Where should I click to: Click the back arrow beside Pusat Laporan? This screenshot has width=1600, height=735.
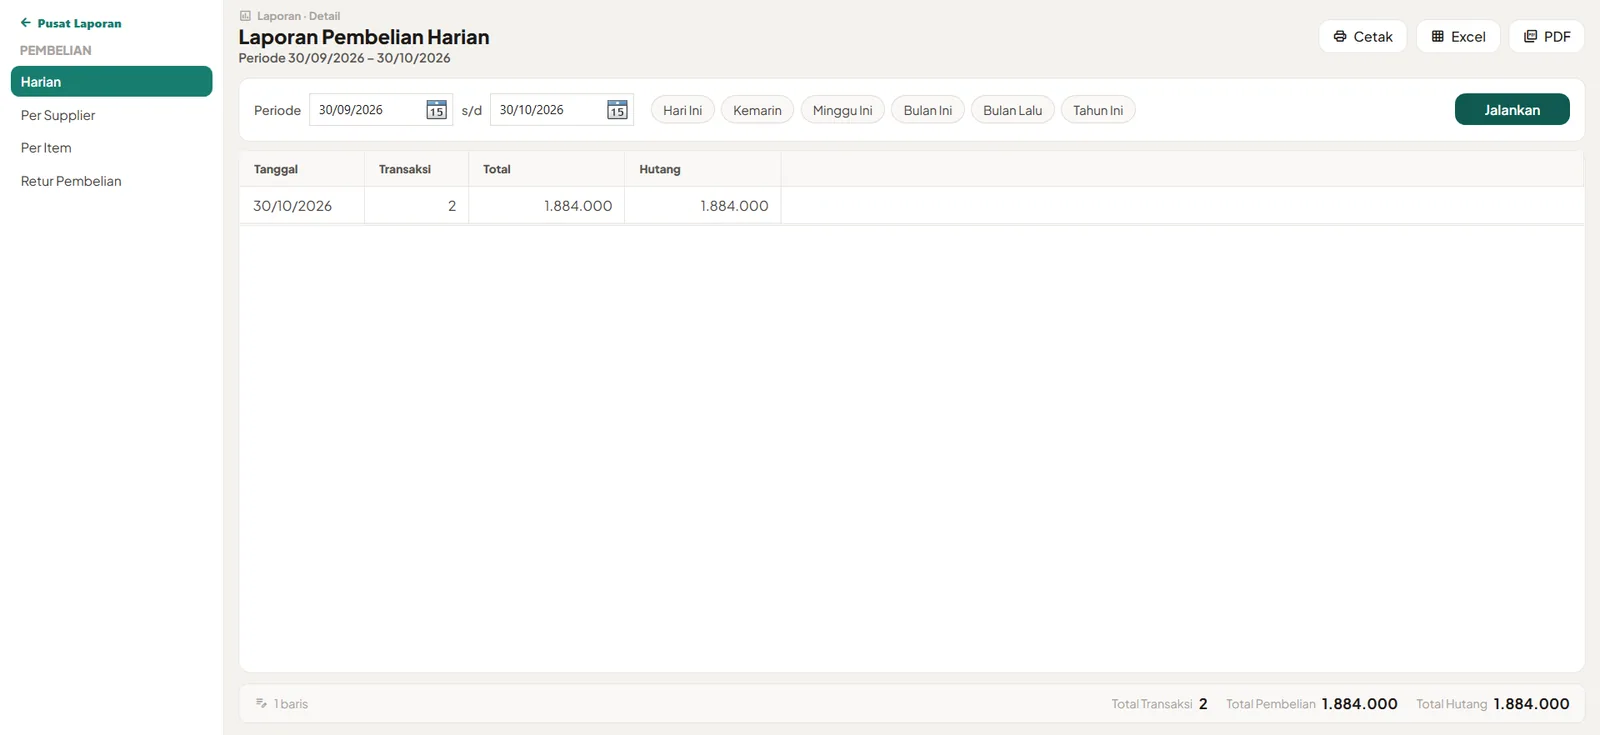[26, 23]
